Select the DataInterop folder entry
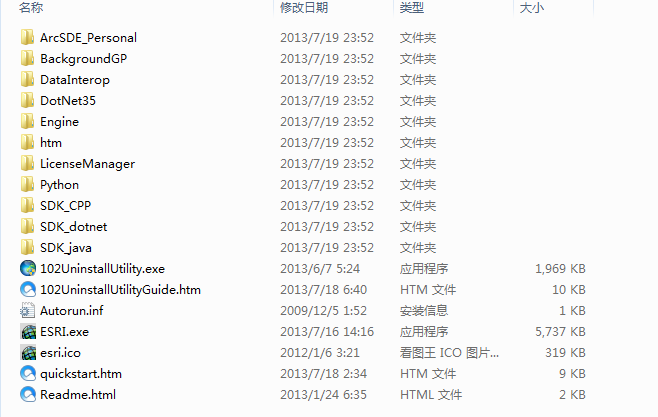Viewport: 658px width, 417px height. (75, 80)
